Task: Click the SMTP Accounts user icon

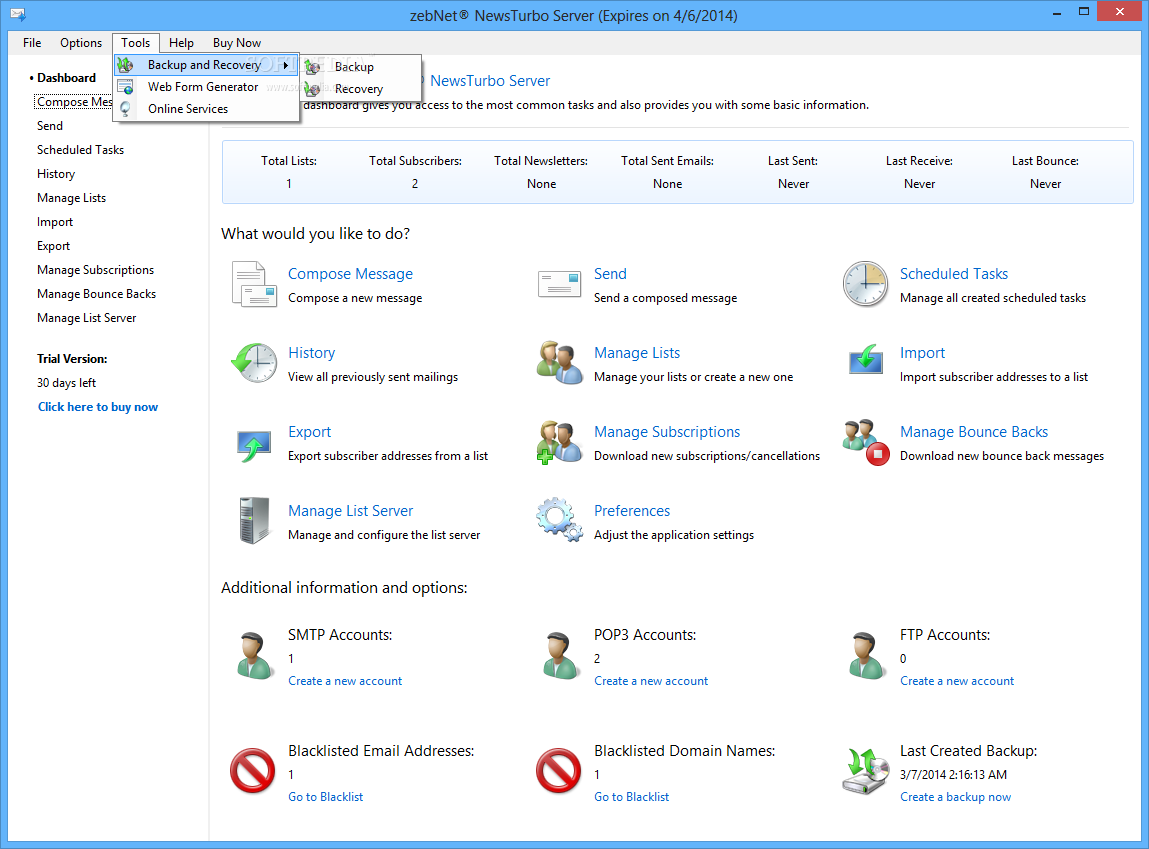Action: pyautogui.click(x=254, y=656)
